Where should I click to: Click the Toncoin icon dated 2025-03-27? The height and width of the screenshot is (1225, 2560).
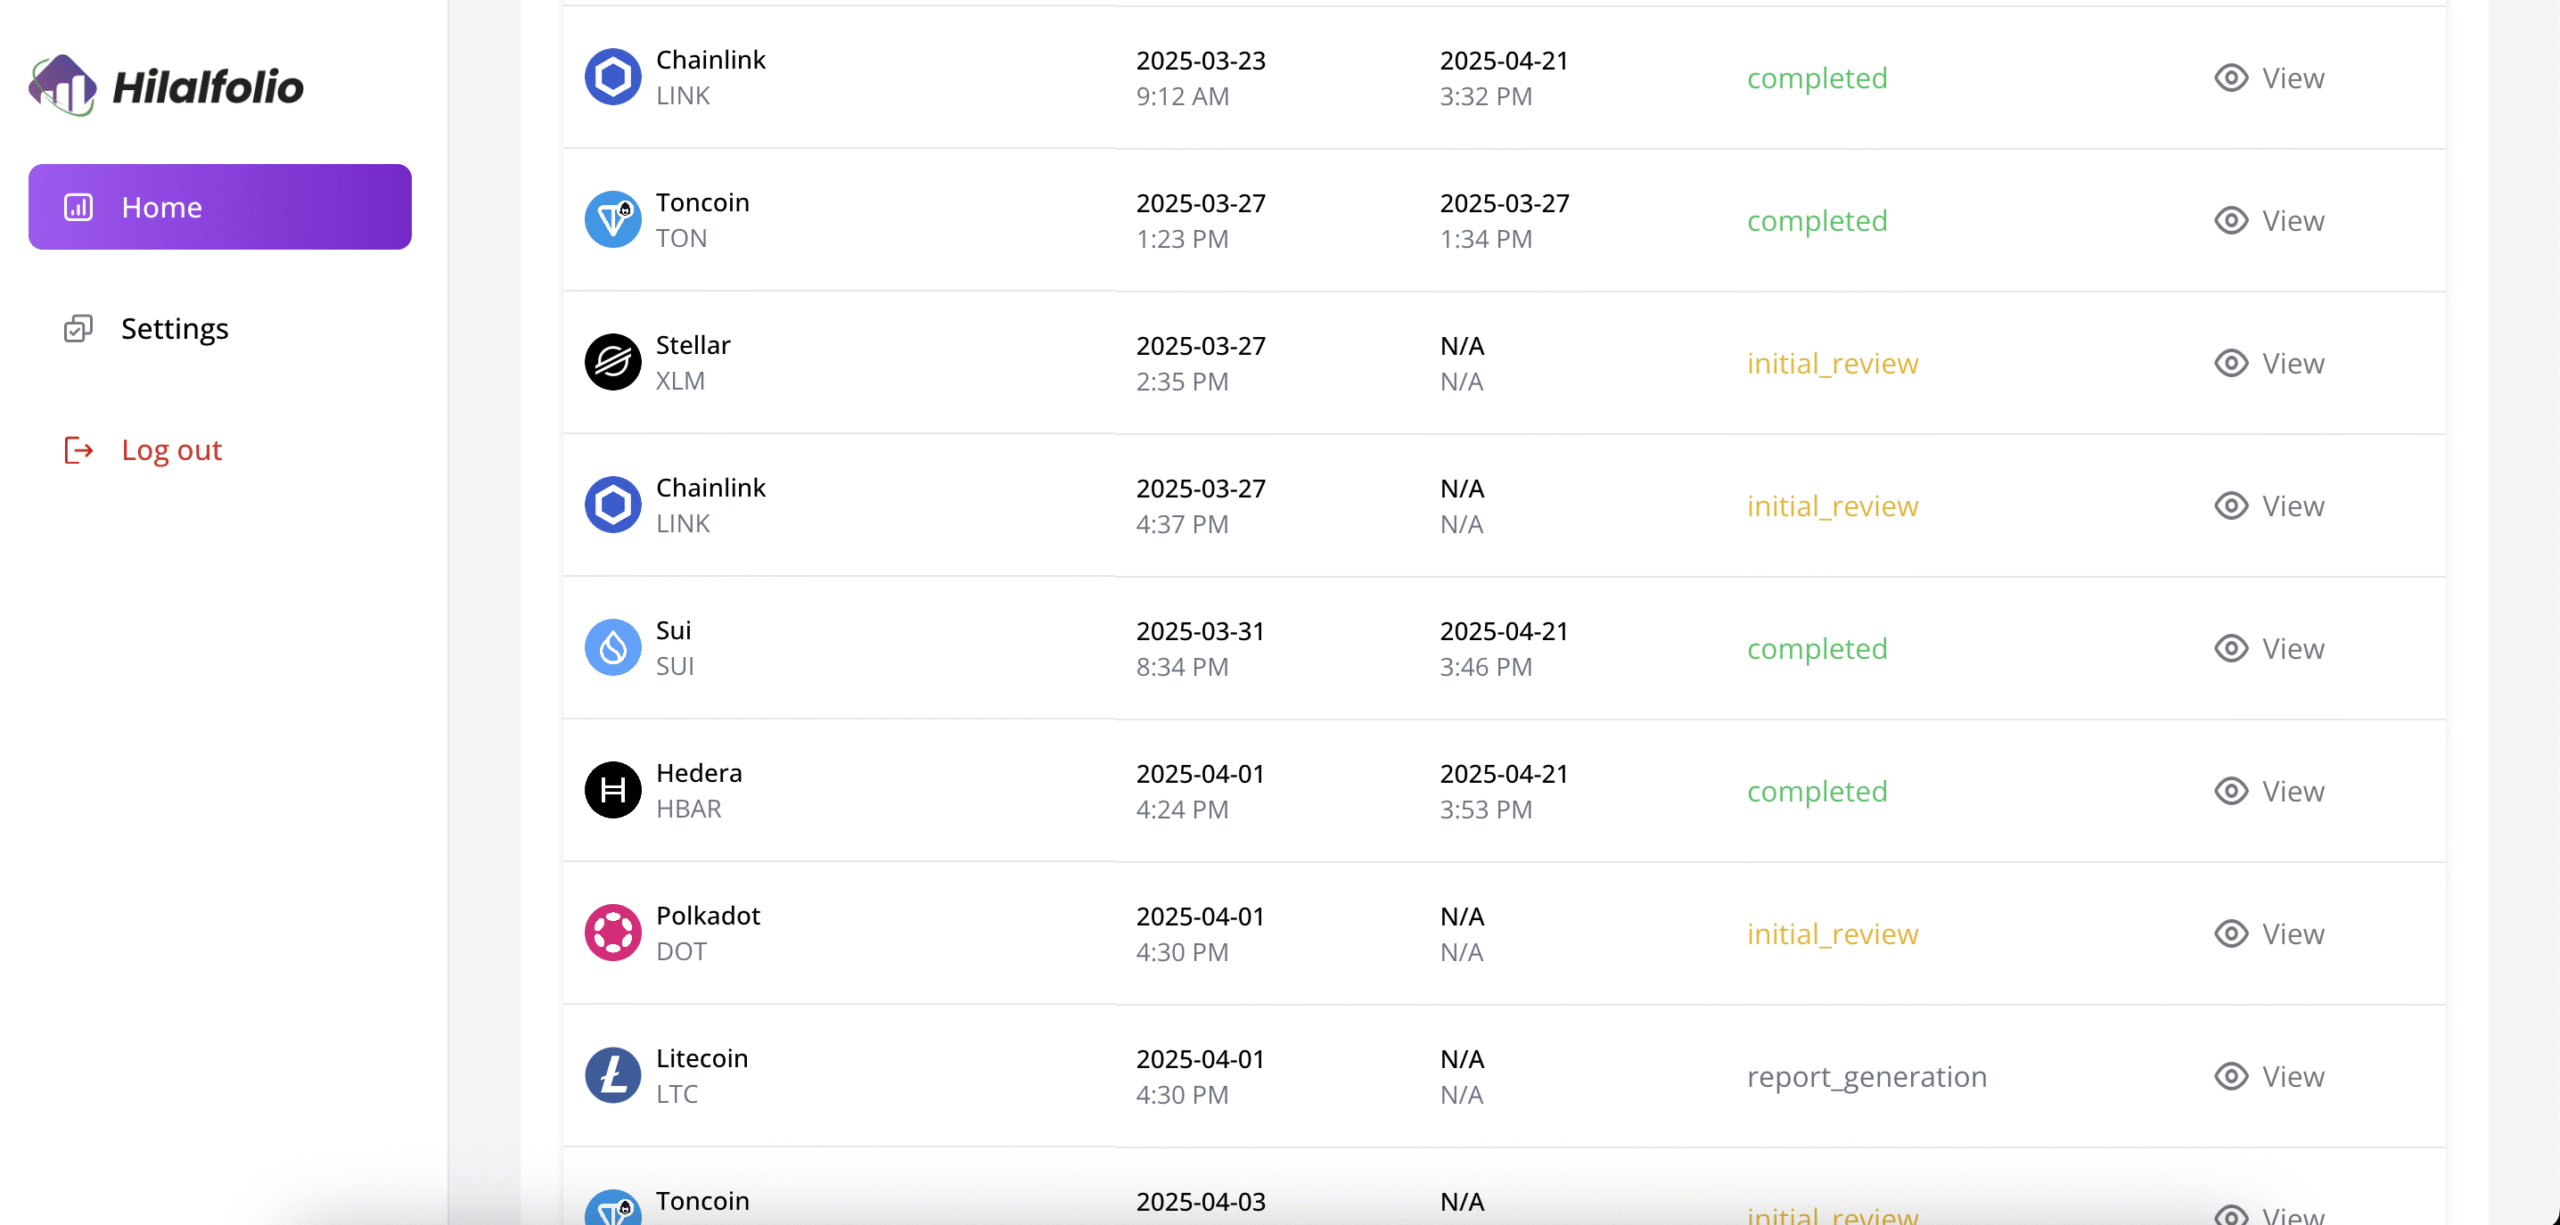tap(613, 220)
